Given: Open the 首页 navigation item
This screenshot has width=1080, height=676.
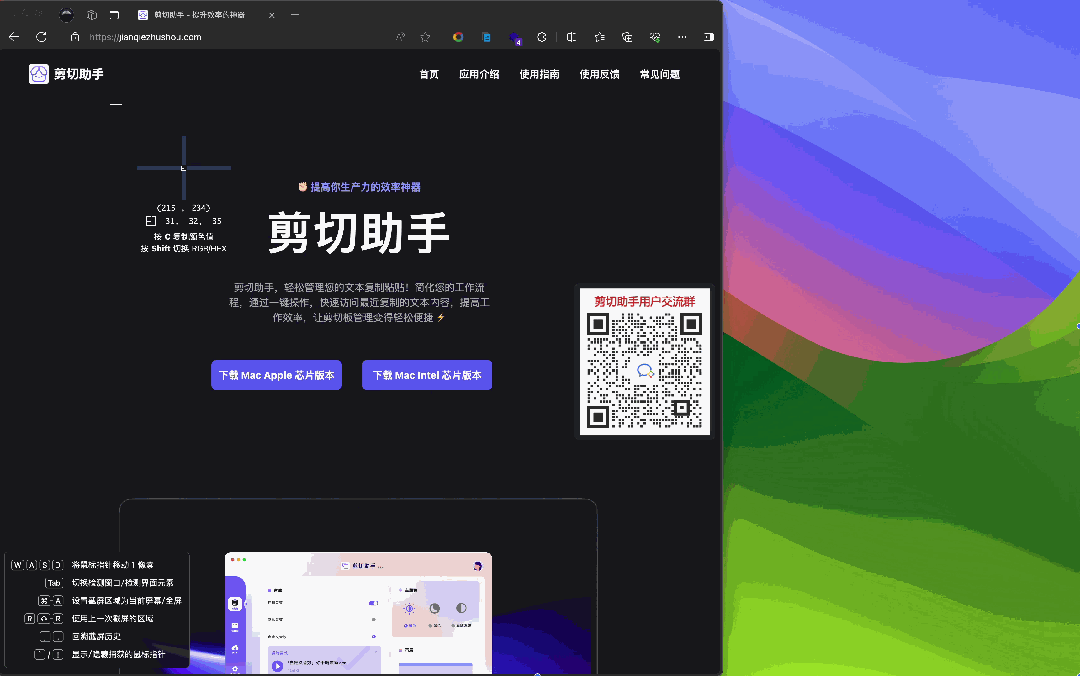Looking at the screenshot, I should (429, 74).
